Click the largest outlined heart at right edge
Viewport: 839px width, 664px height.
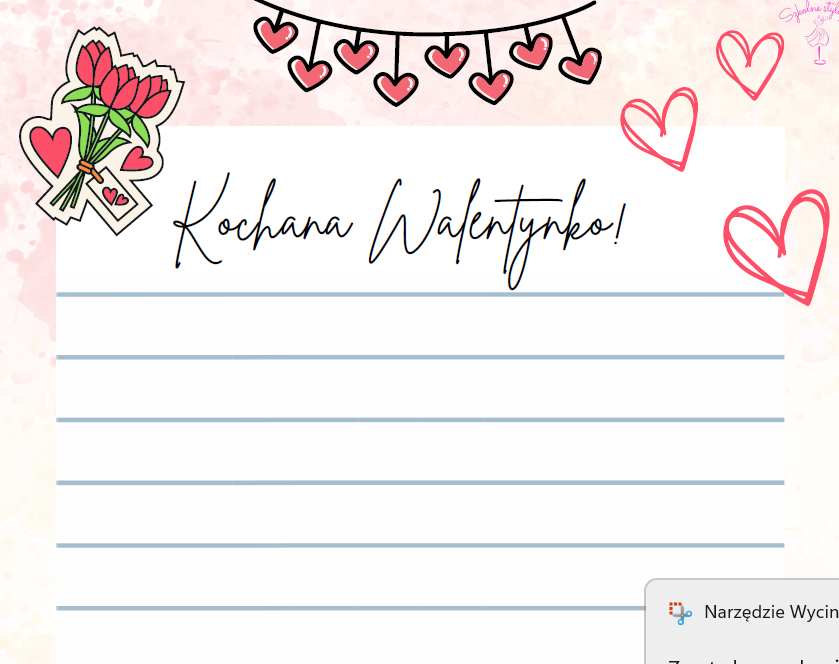pyautogui.click(x=778, y=245)
